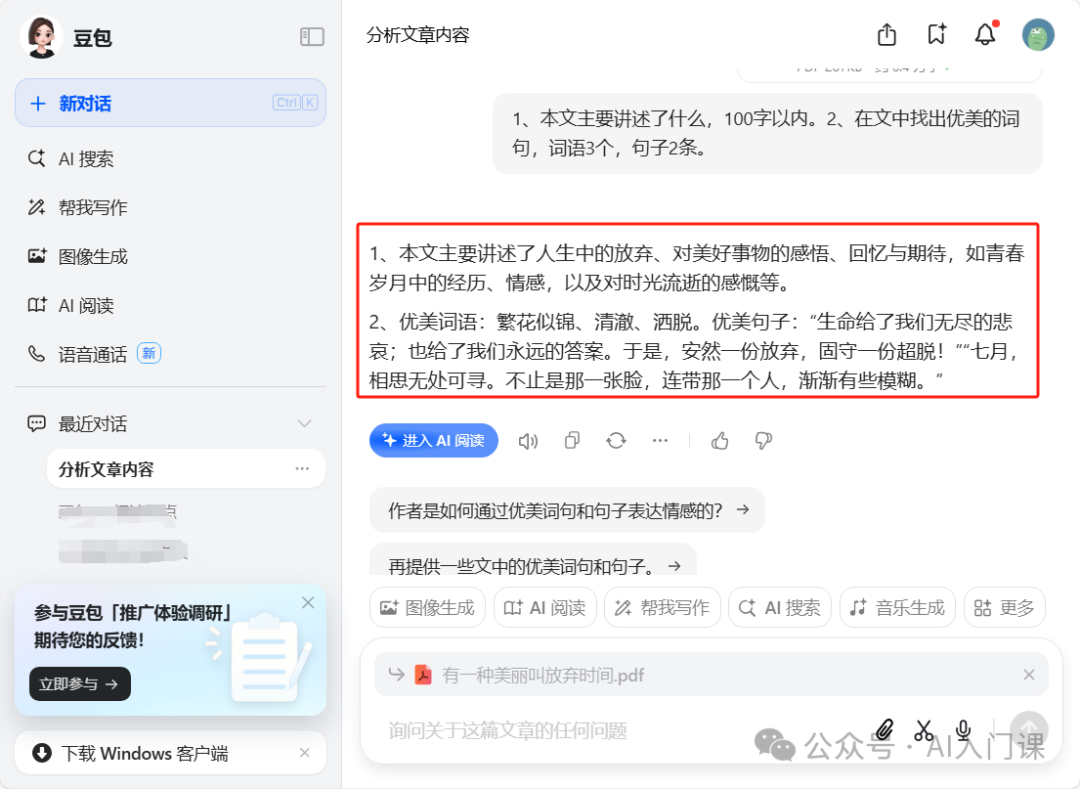Regenerate the AI response
1080x789 pixels.
[616, 441]
